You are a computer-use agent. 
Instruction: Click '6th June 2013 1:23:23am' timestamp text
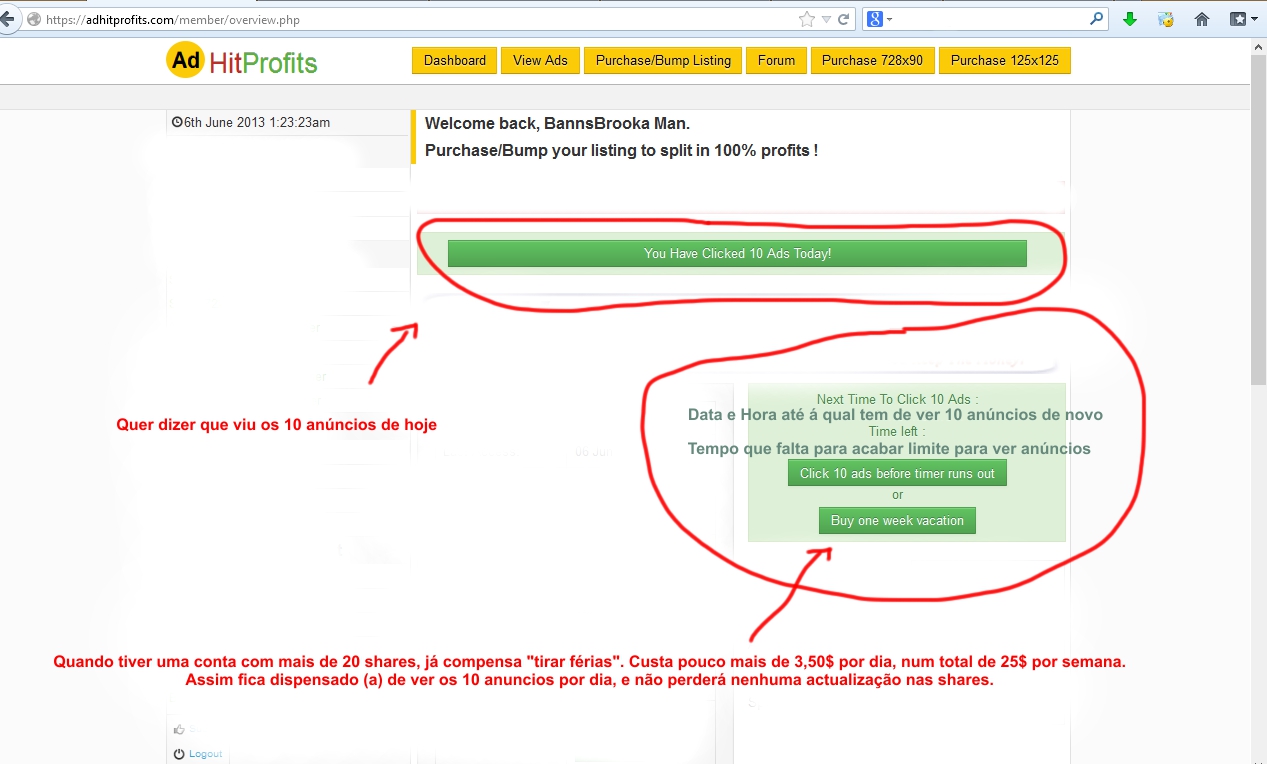click(x=257, y=122)
